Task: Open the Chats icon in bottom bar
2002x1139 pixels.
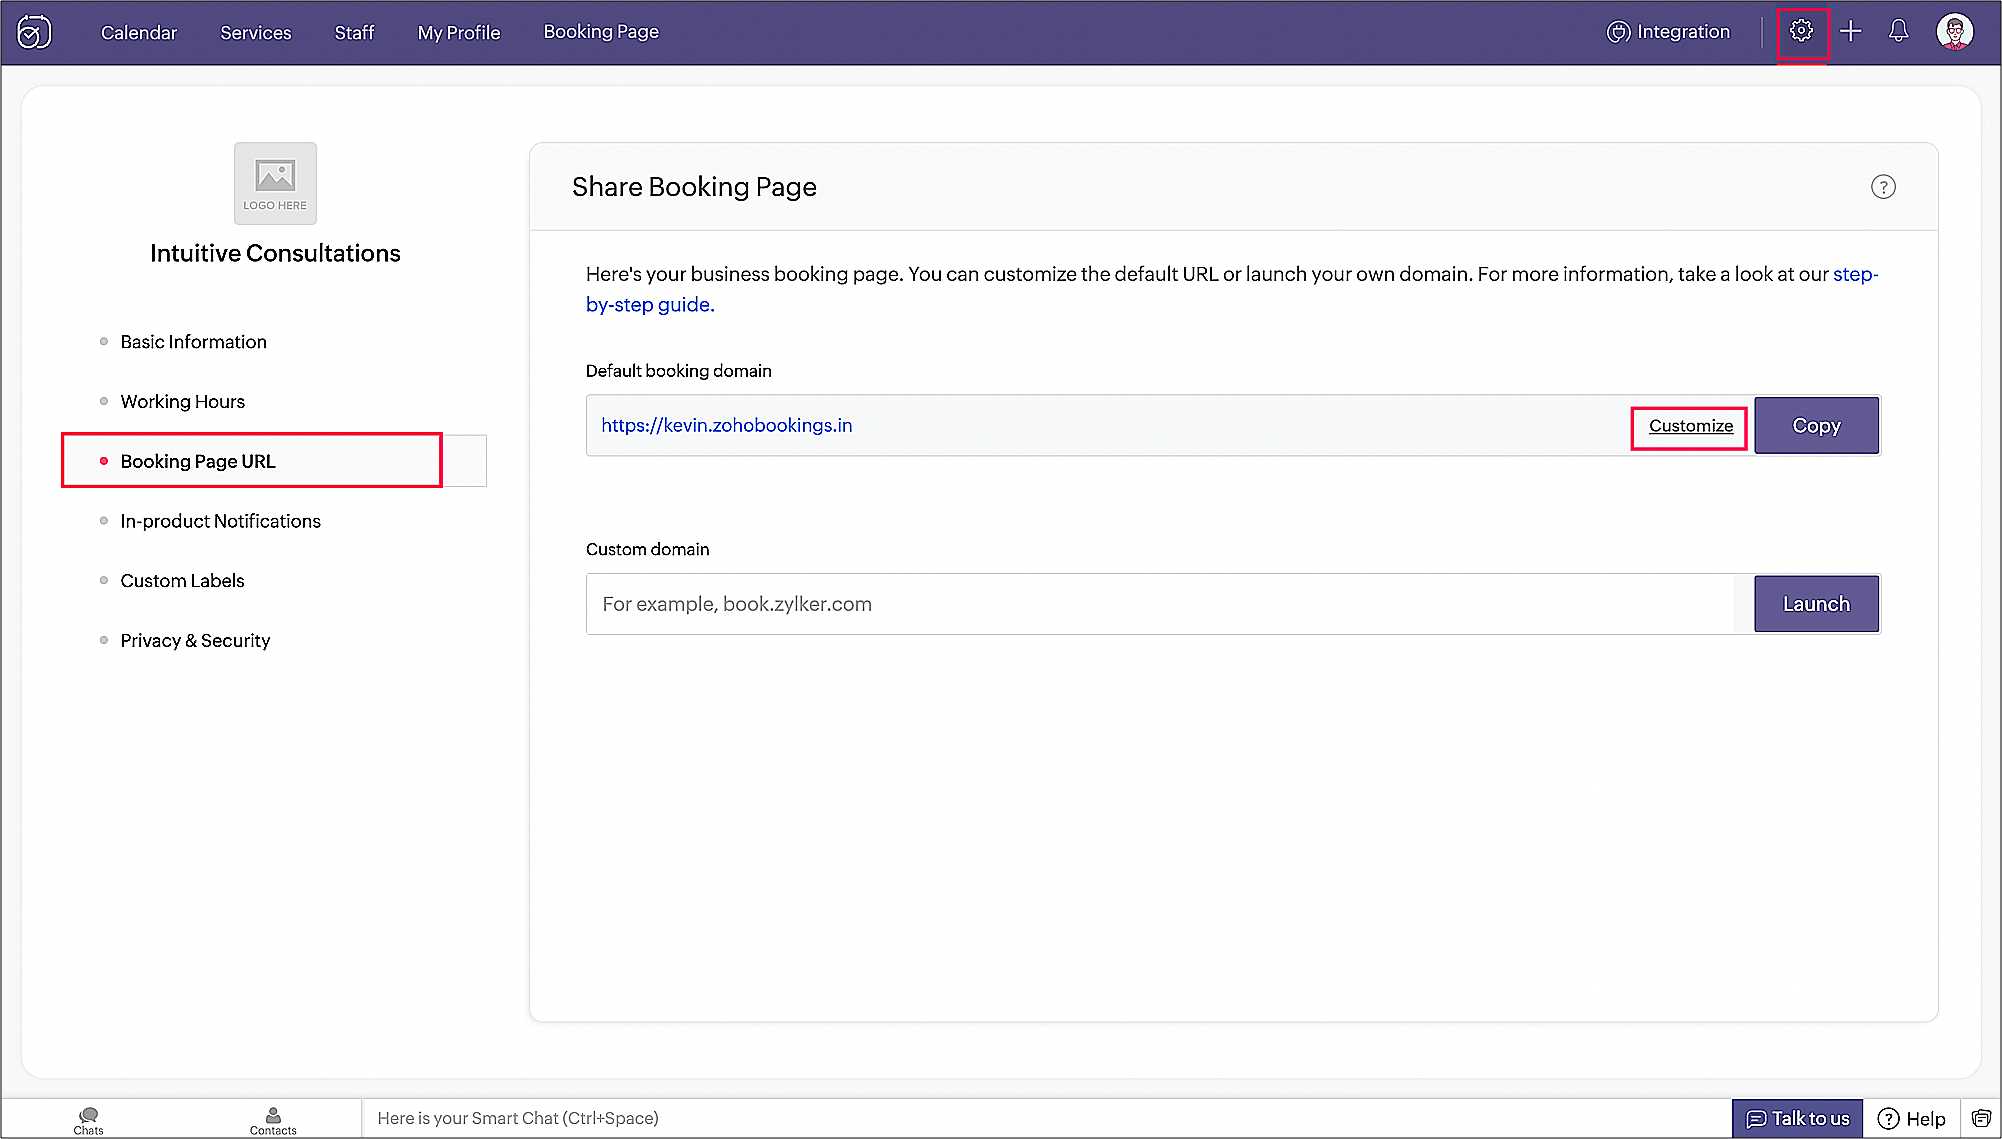Action: [88, 1119]
